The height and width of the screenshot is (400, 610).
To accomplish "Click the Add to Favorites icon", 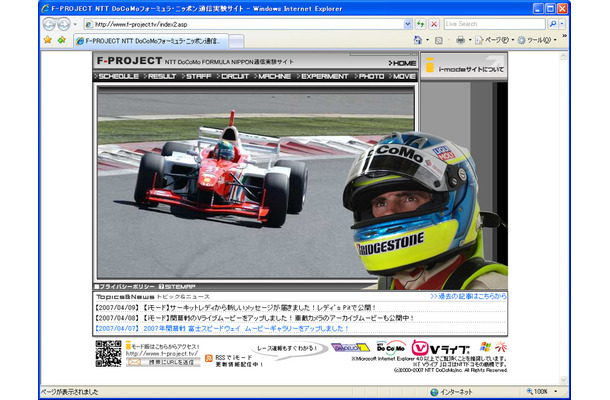I will coord(61,40).
